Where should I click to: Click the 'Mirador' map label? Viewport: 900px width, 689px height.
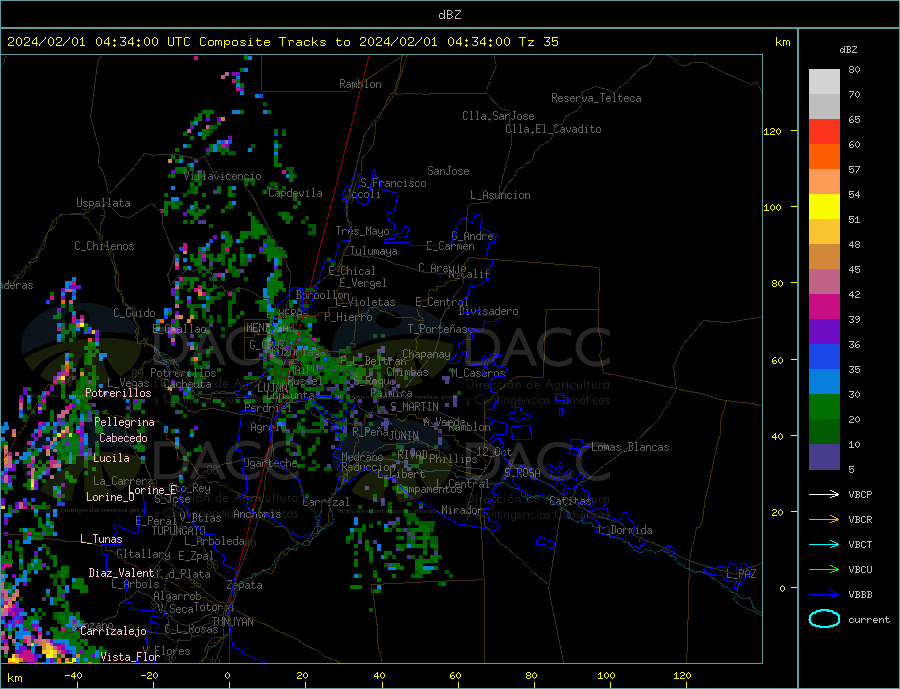pyautogui.click(x=462, y=510)
